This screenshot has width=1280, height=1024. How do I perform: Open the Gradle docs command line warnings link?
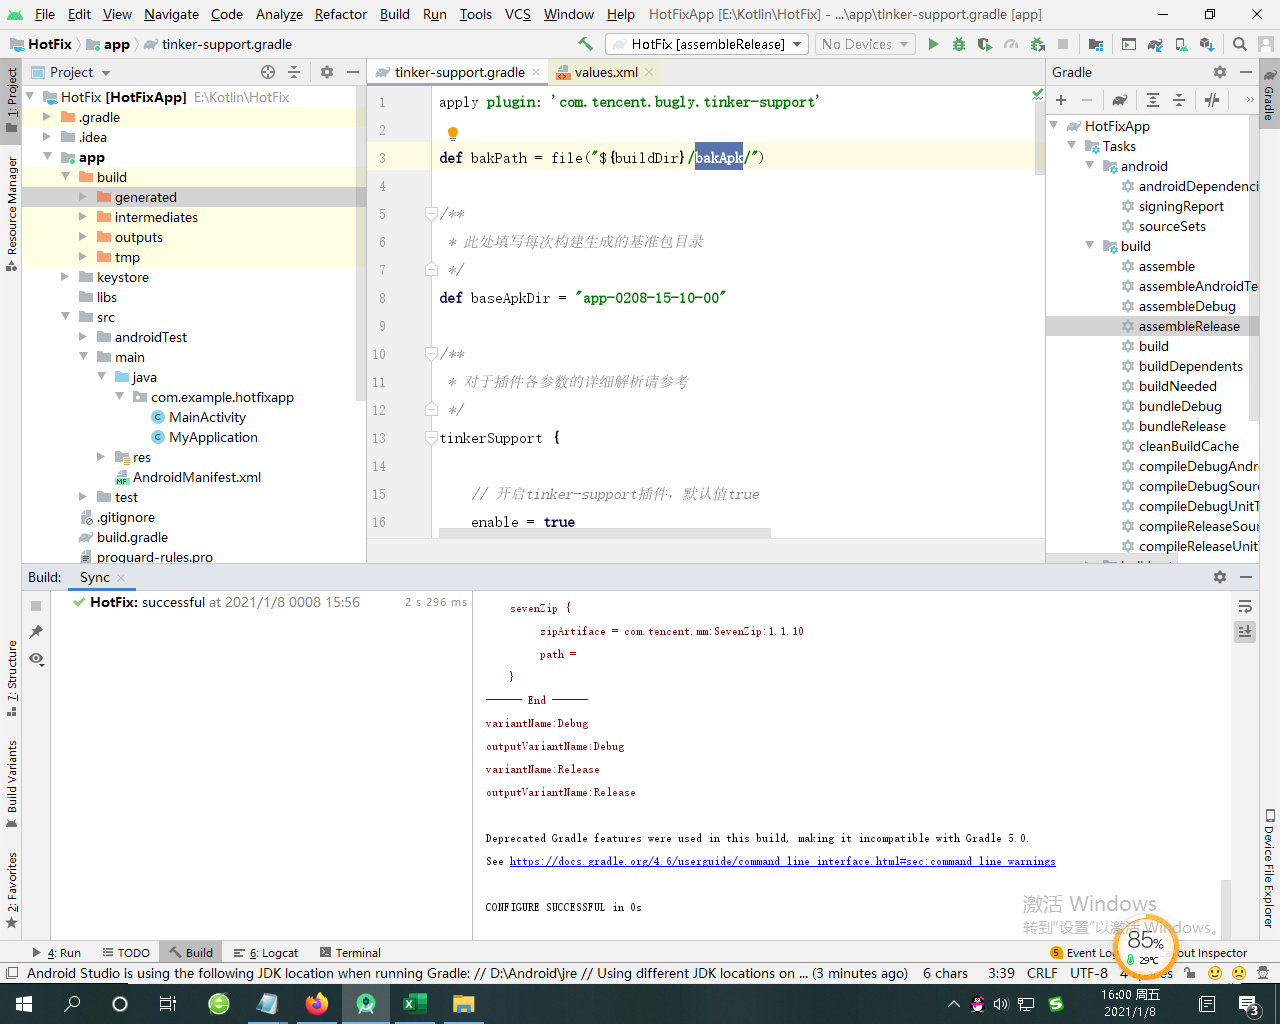pyautogui.click(x=782, y=861)
